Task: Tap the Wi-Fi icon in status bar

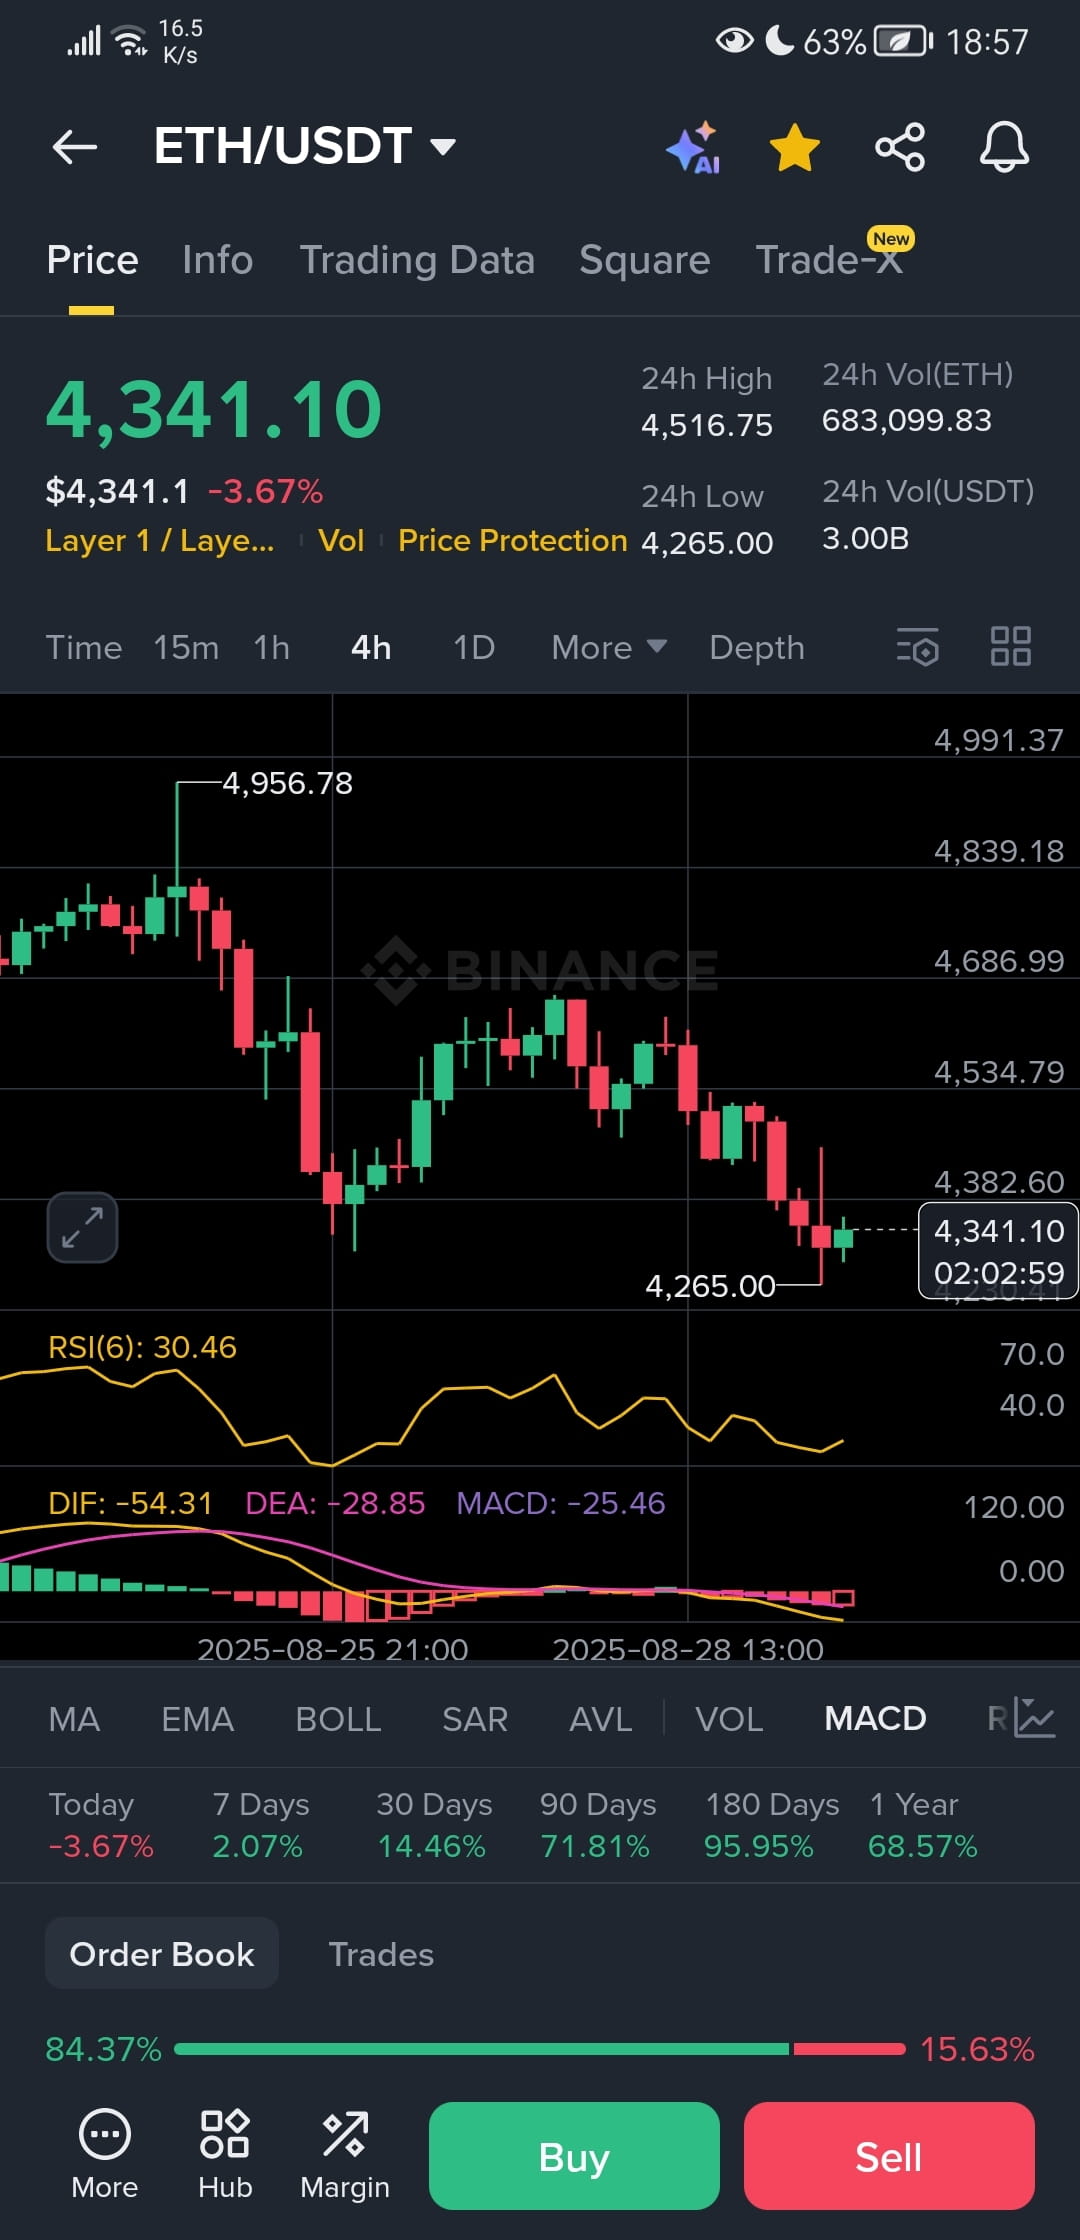Action: point(130,41)
